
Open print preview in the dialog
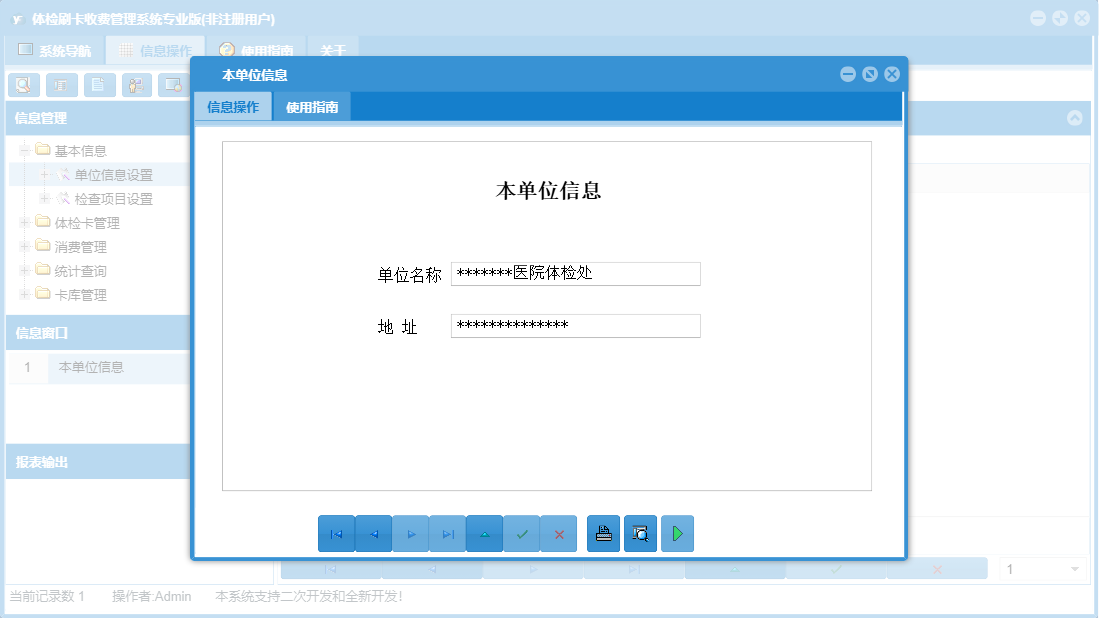coord(640,533)
